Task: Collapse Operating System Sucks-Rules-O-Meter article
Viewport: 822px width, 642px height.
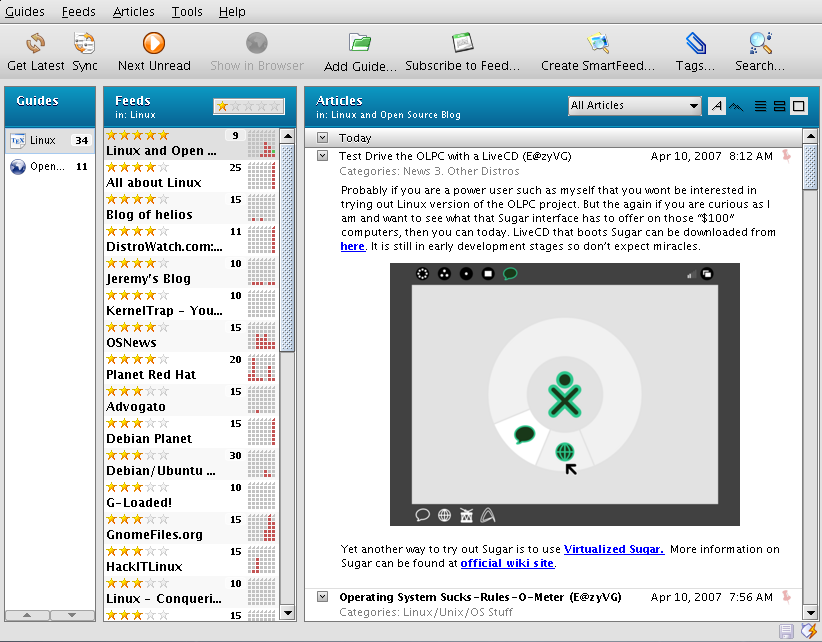Action: point(322,596)
